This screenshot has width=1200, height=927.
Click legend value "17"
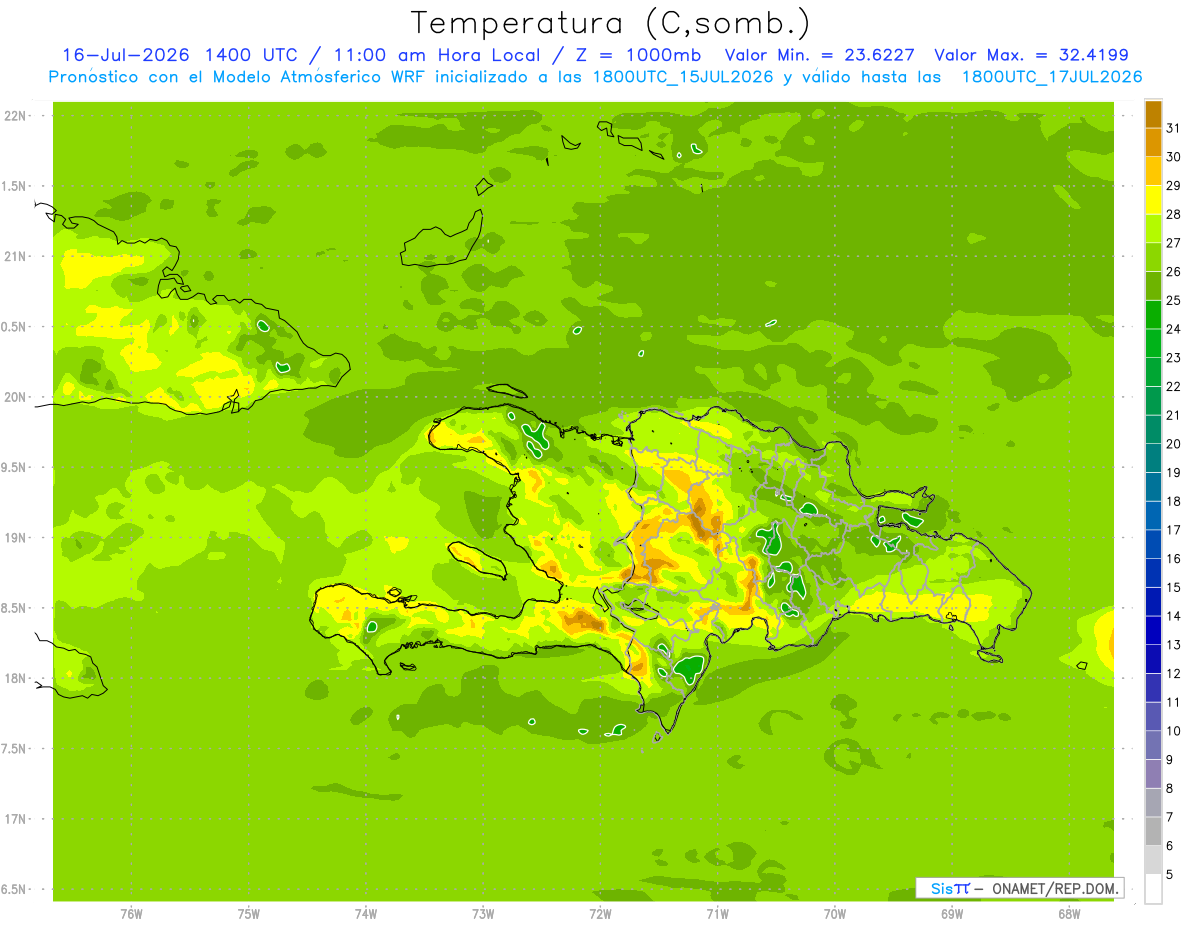(x=1173, y=530)
